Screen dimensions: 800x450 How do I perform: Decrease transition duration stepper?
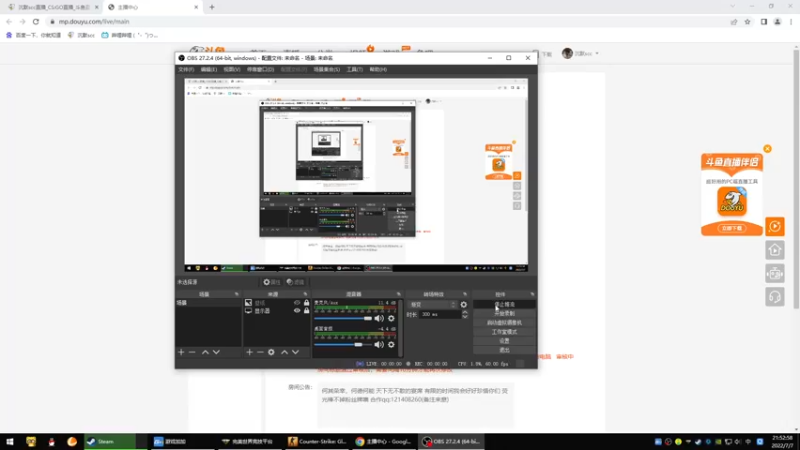click(464, 317)
